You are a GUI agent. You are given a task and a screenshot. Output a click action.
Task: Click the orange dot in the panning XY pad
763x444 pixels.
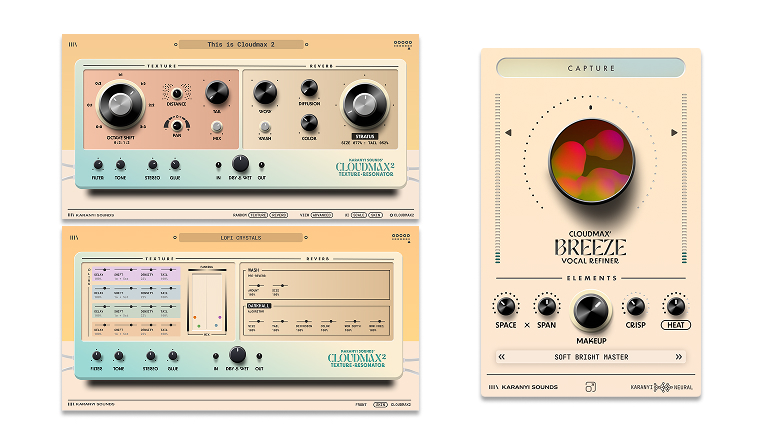(195, 317)
